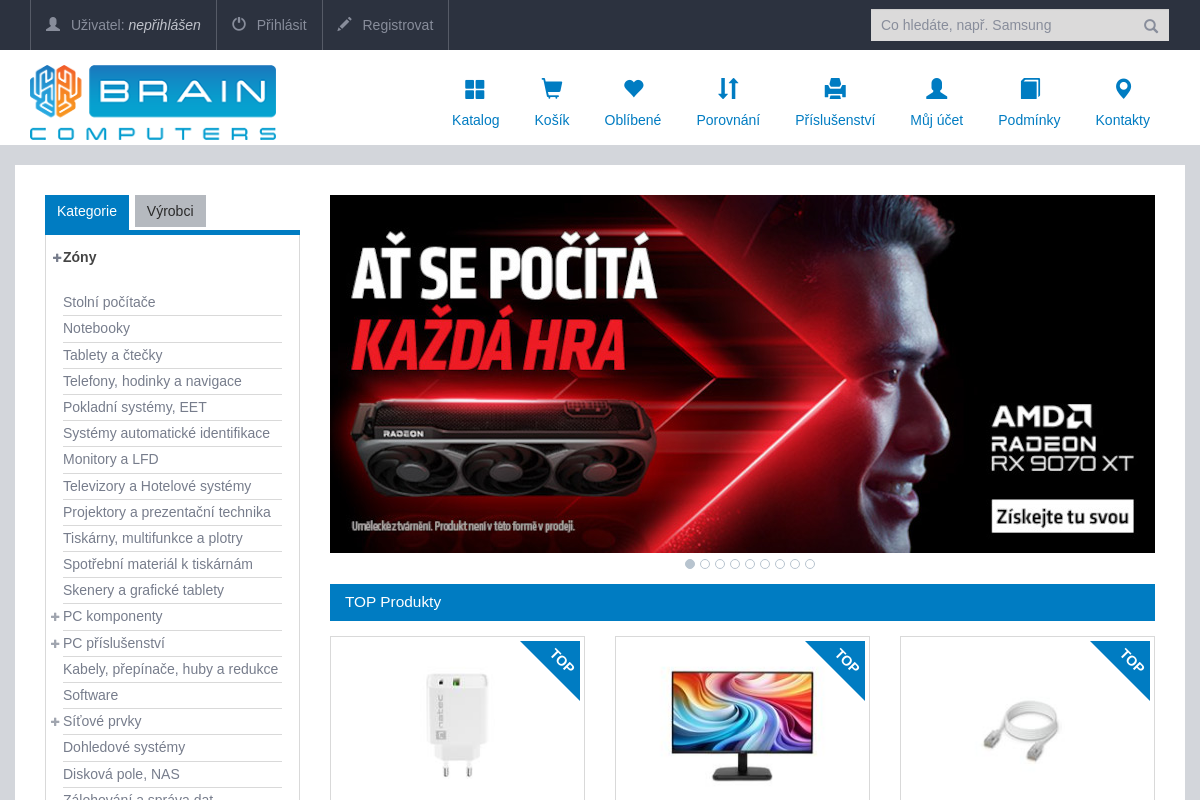Viewport: 1200px width, 800px height.
Task: Expand the Zóny category
Action: 56,257
